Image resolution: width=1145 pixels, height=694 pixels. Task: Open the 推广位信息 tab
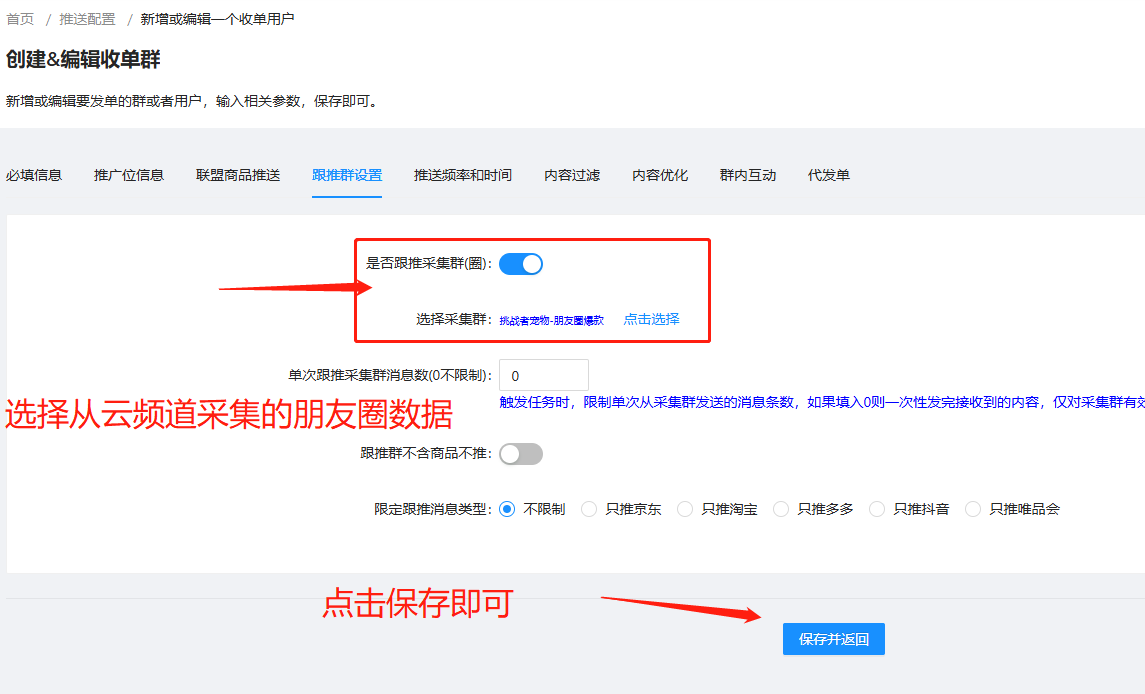[129, 175]
